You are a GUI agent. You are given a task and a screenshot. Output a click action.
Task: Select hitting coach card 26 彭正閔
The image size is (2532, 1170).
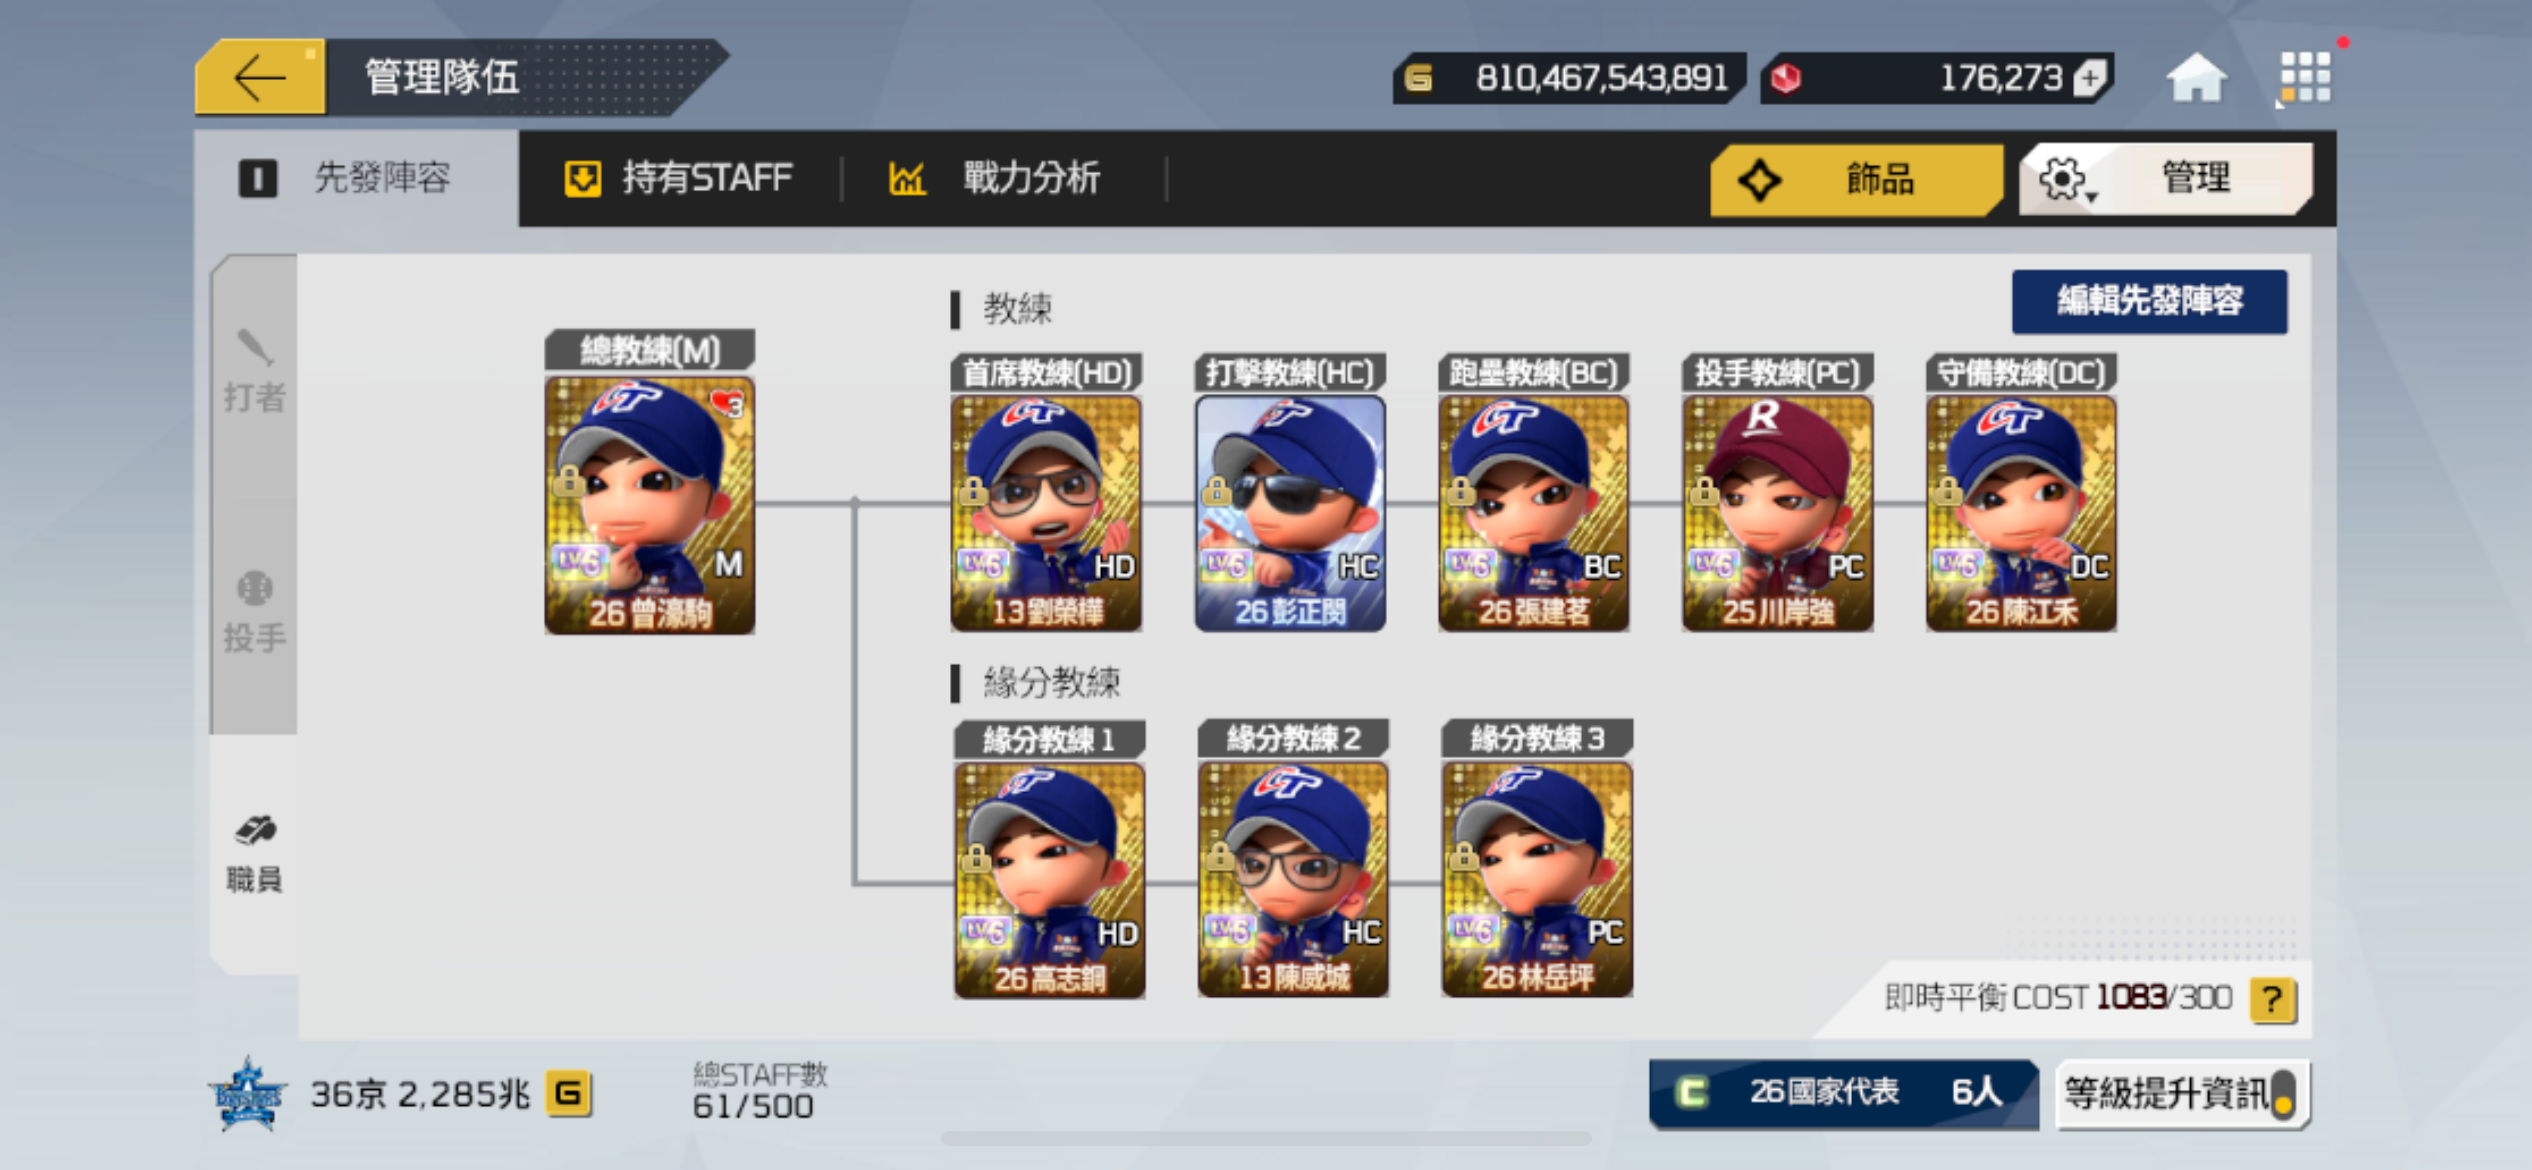1290,514
